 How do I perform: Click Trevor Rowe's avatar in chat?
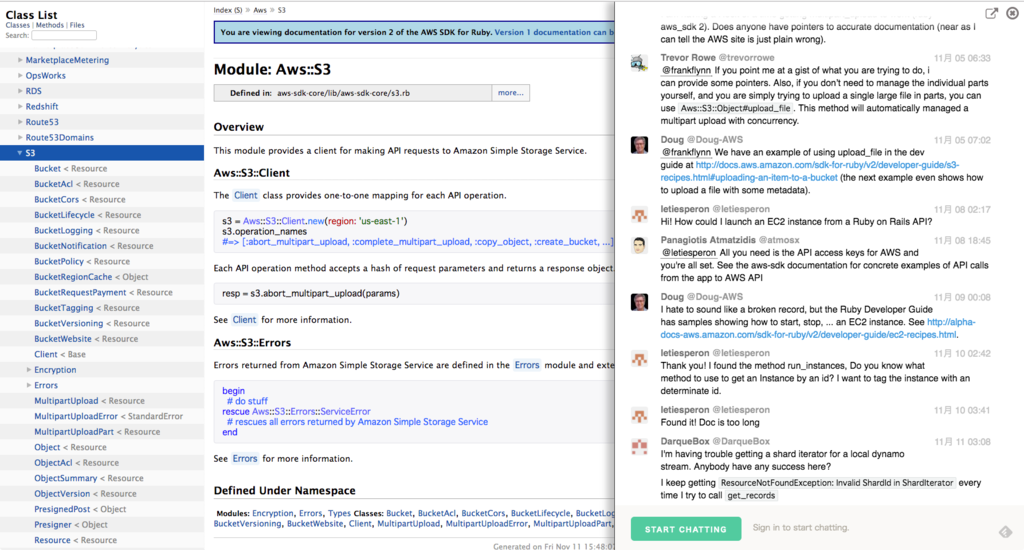tap(639, 63)
